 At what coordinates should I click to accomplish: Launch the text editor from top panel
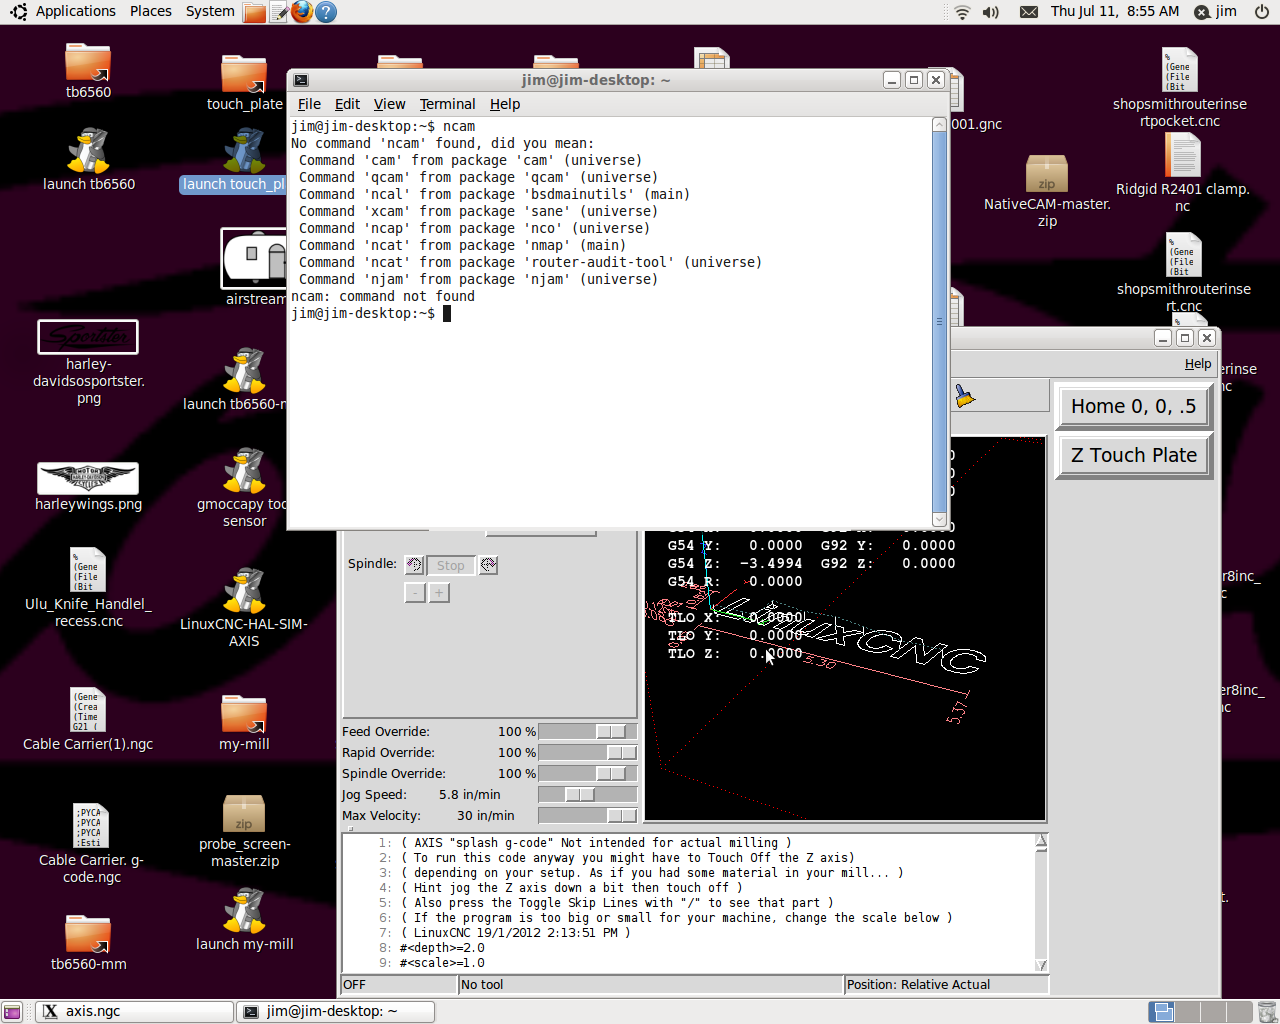click(x=279, y=12)
